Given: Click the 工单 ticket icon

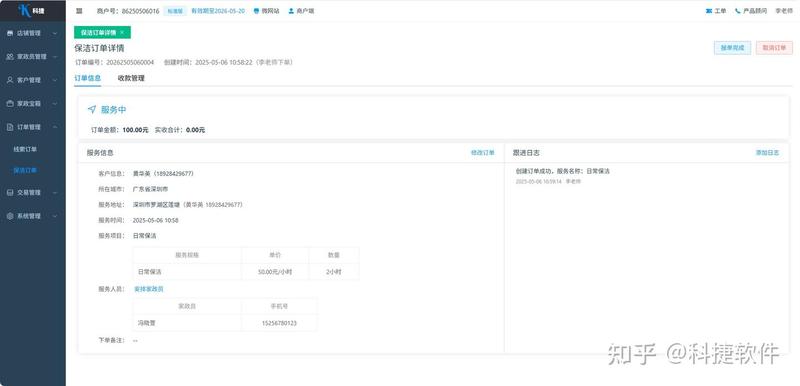Looking at the screenshot, I should tap(709, 11).
